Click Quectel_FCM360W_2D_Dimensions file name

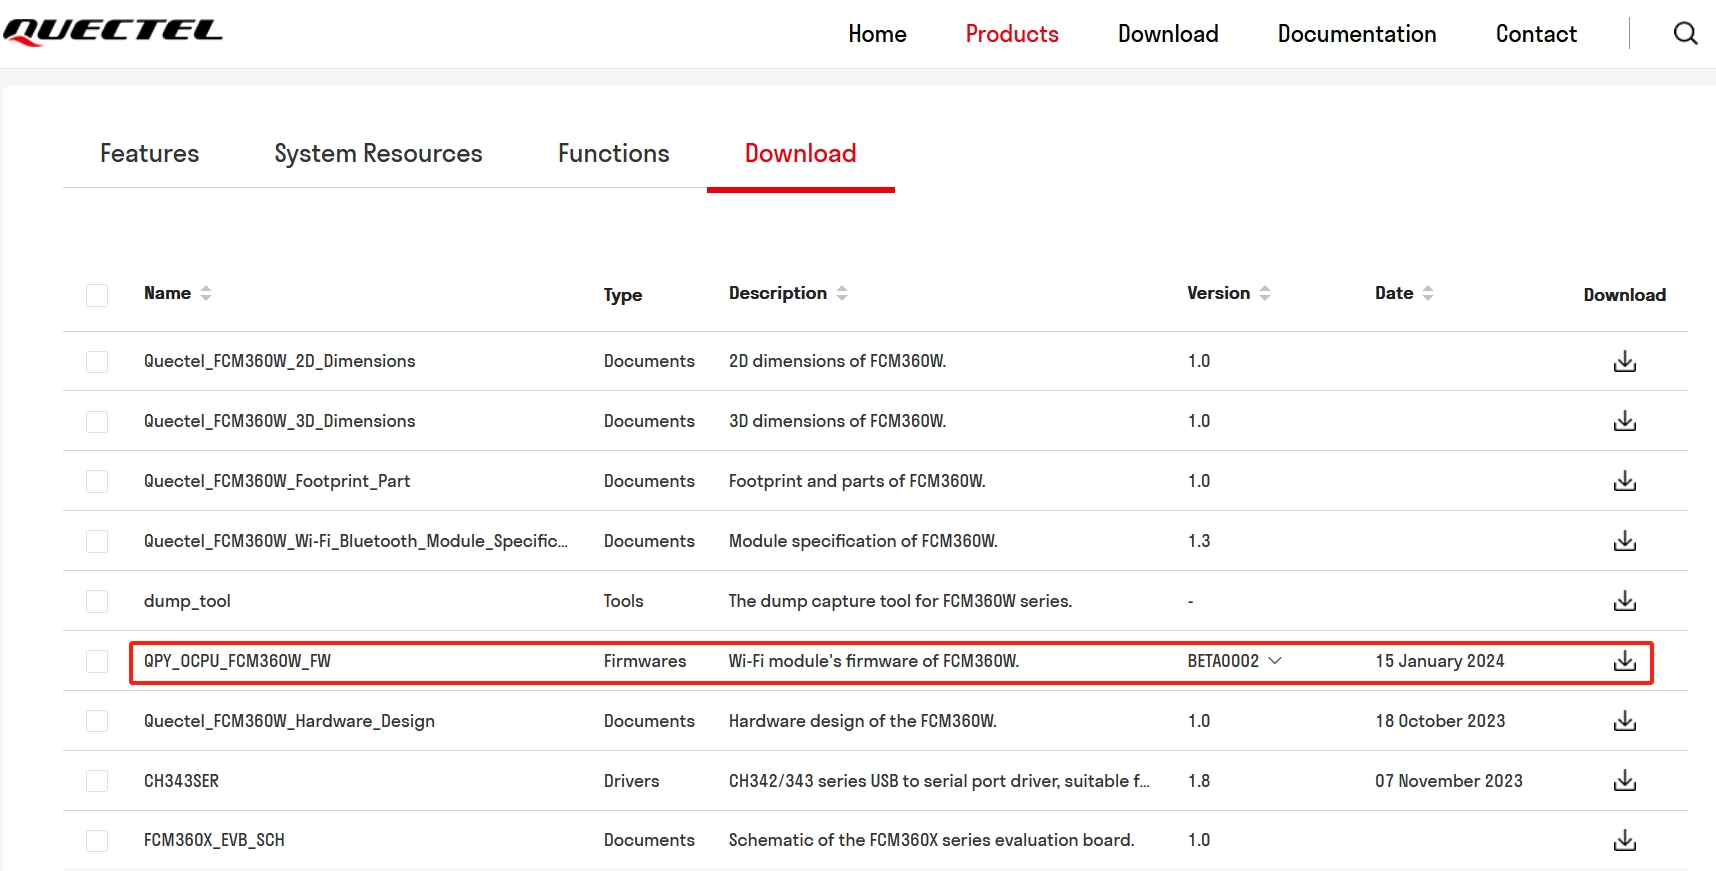point(279,361)
